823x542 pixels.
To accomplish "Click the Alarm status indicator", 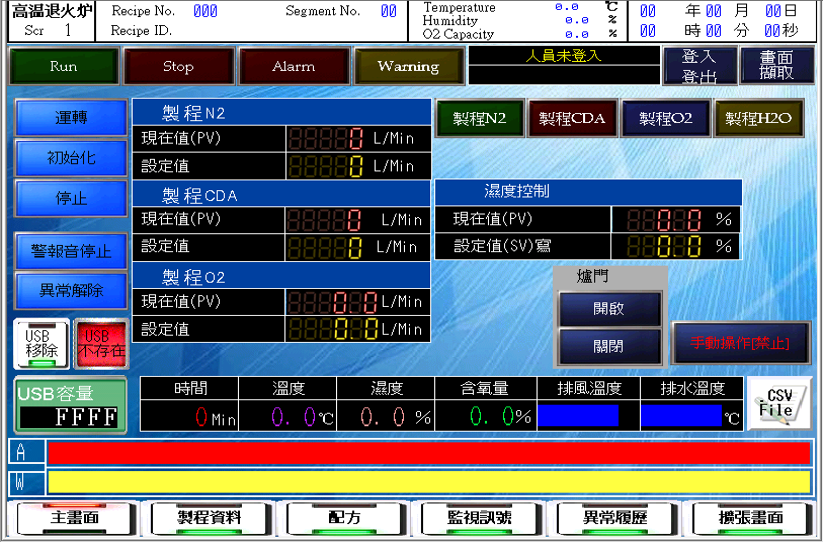I will (293, 67).
